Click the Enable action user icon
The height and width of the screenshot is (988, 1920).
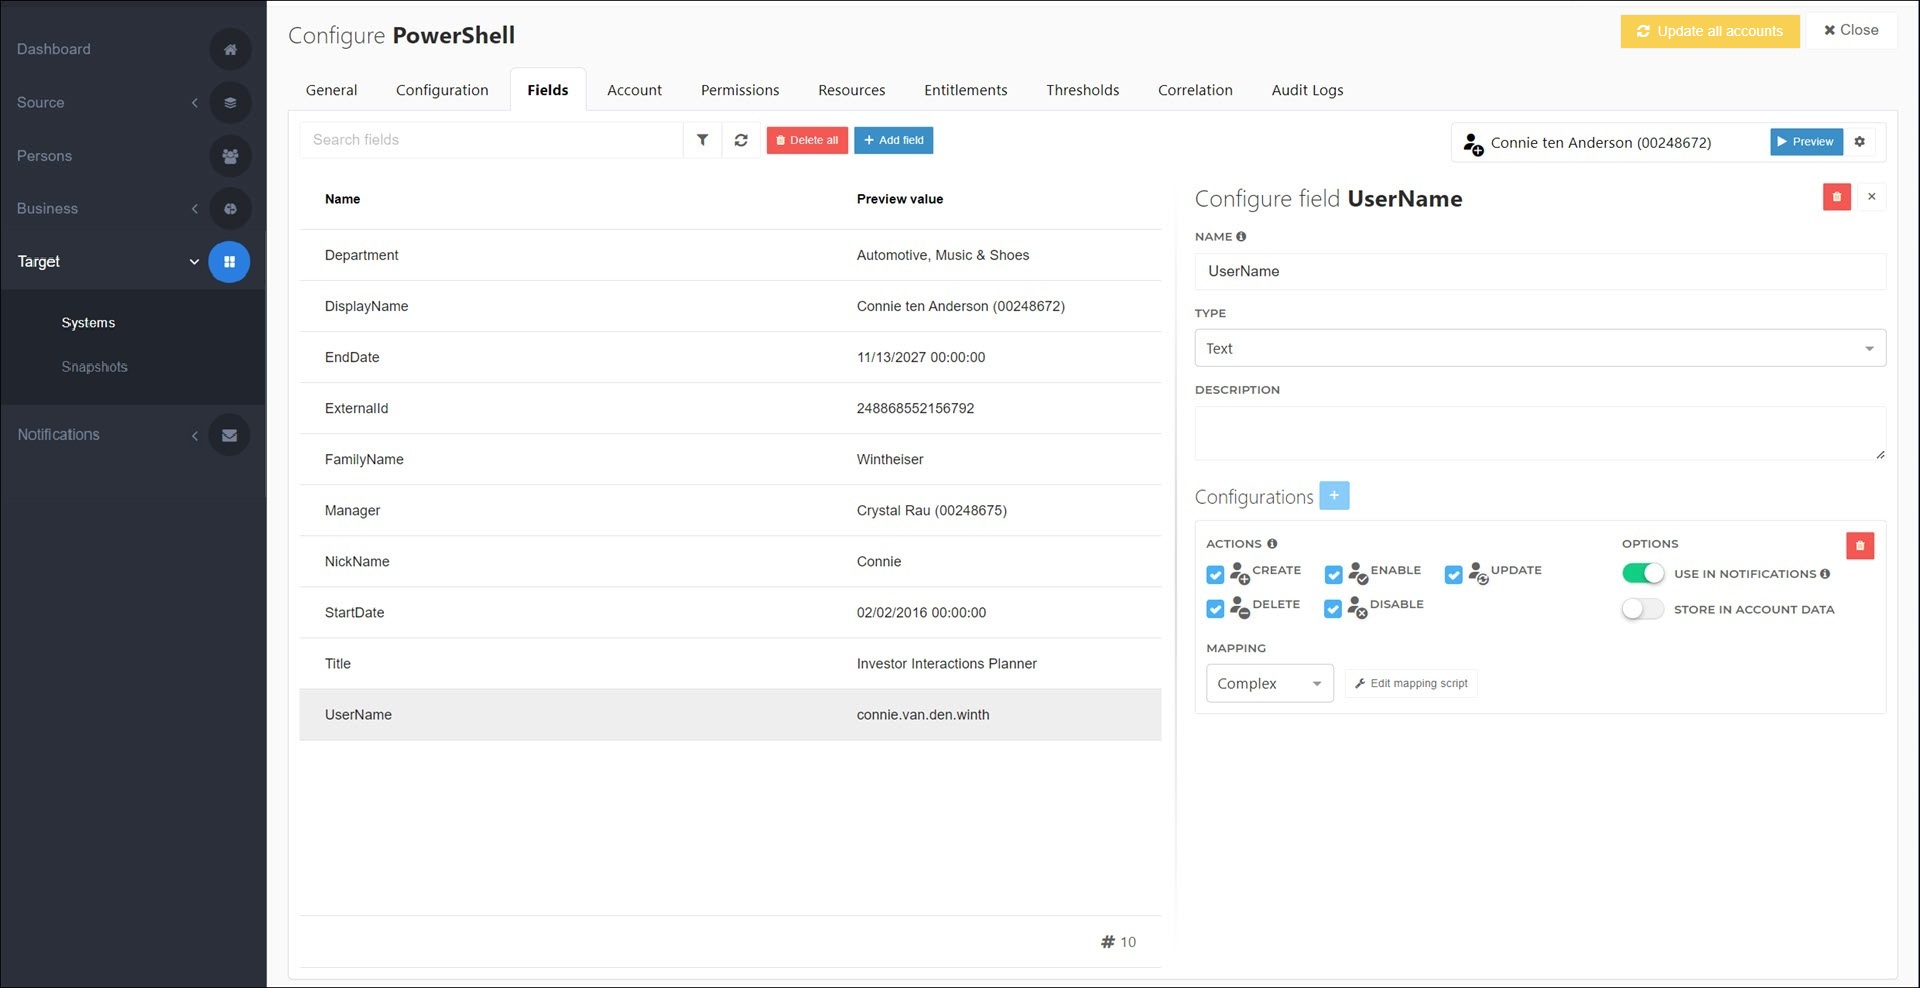click(1358, 573)
